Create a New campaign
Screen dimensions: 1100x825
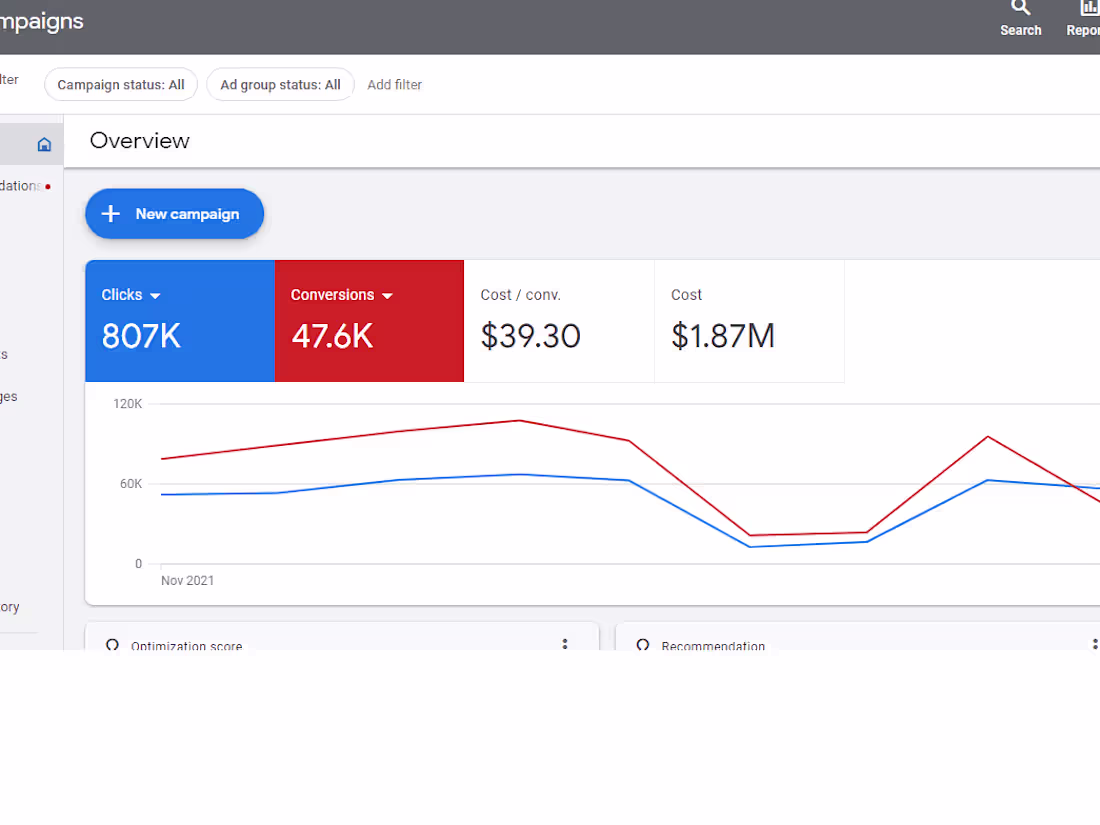click(x=174, y=213)
